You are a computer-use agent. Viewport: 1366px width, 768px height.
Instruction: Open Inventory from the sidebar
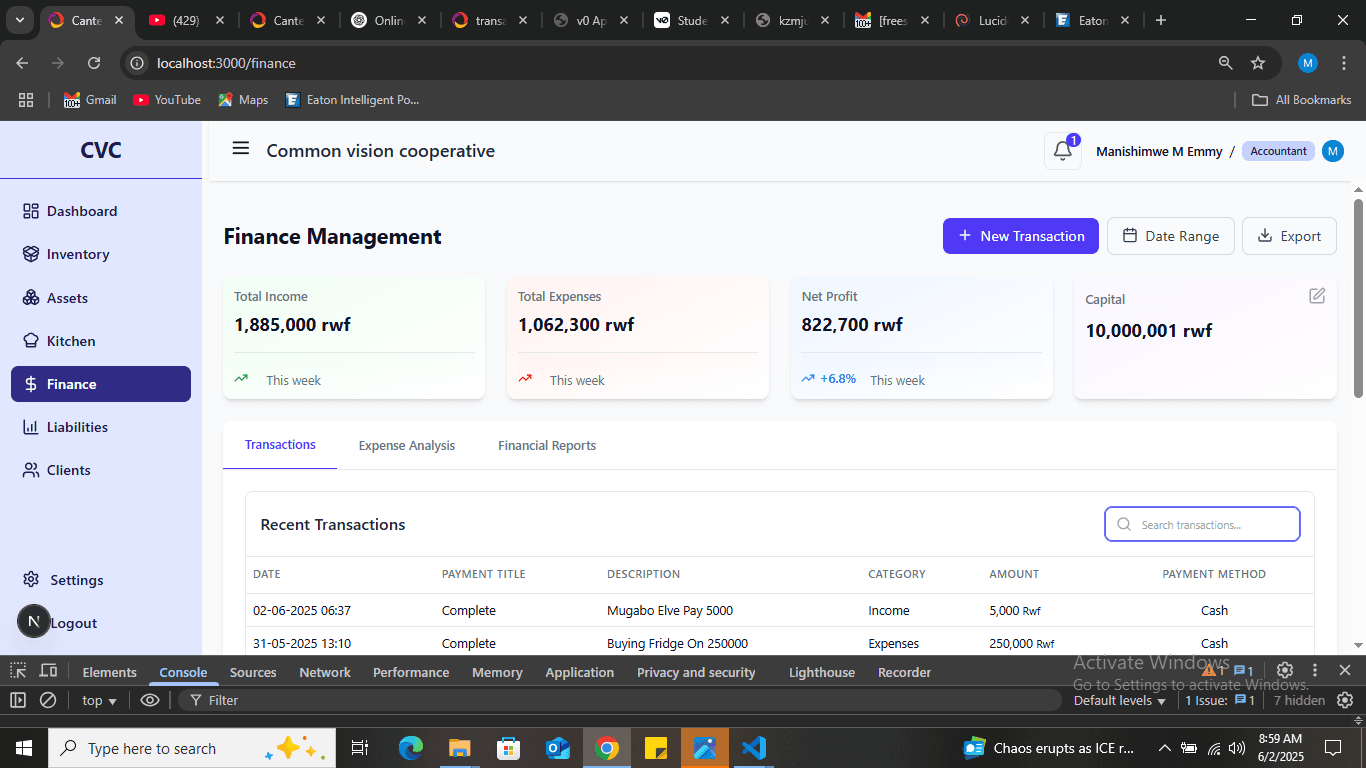coord(78,254)
